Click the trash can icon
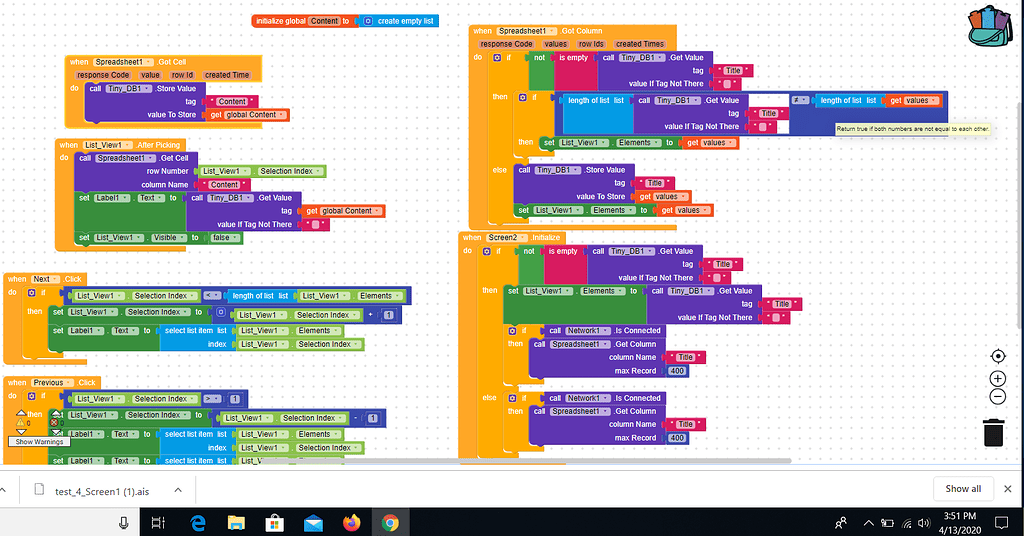Screen dimensions: 1024x536 993,432
